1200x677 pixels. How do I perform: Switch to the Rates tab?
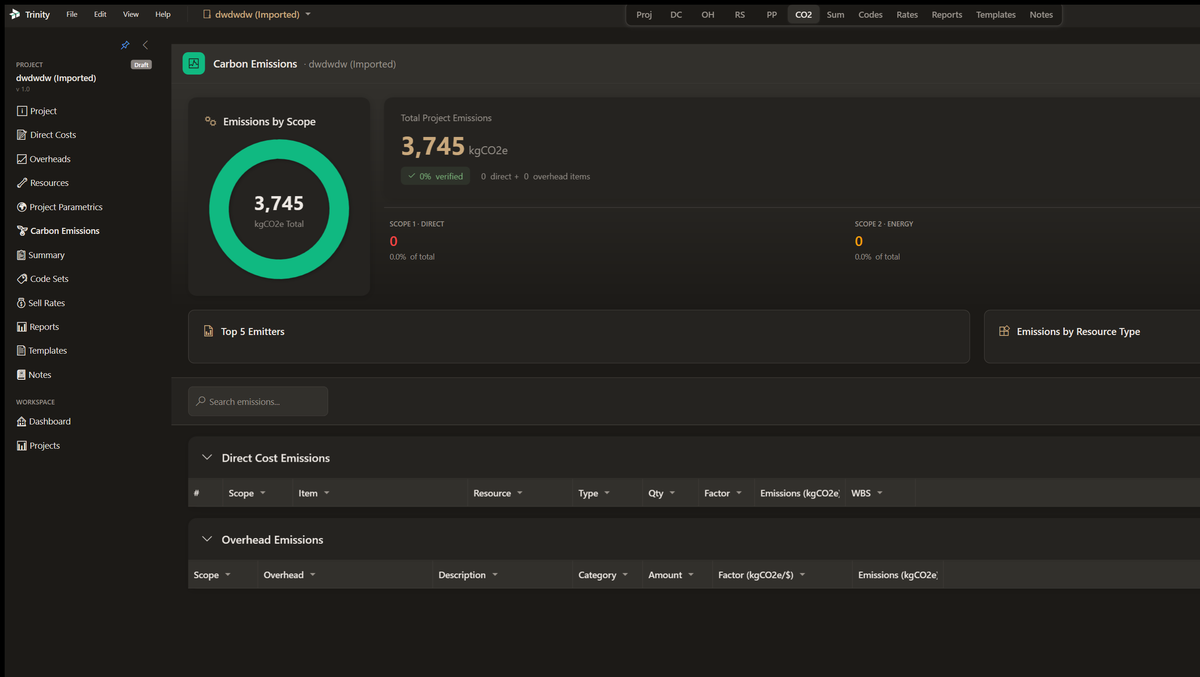(x=907, y=15)
